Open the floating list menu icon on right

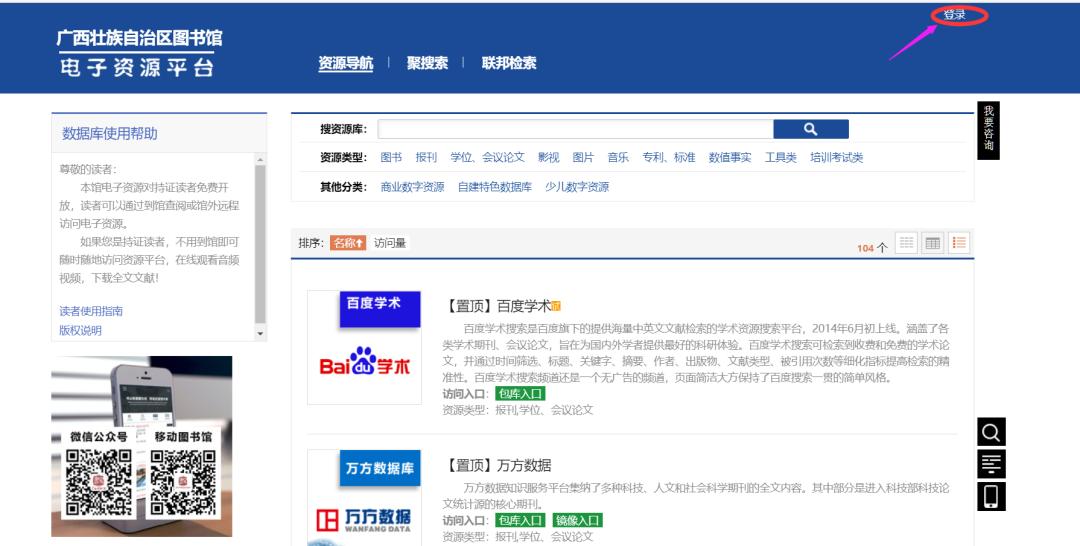991,463
